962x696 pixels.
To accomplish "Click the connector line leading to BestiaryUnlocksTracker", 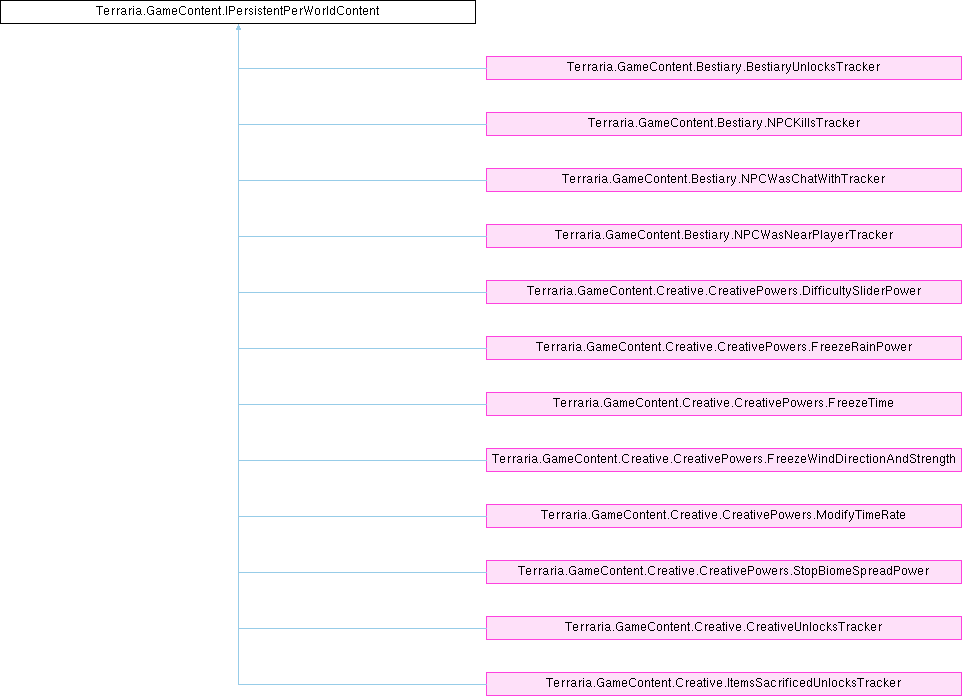I will [x=362, y=68].
